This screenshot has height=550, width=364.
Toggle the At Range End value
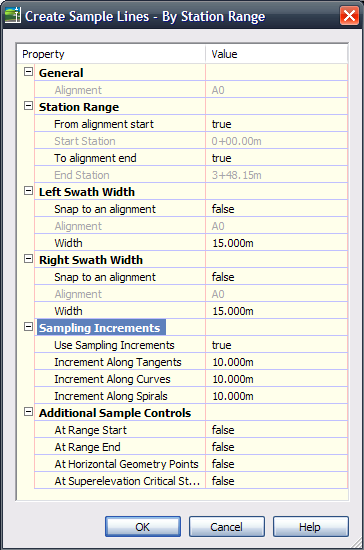point(276,447)
